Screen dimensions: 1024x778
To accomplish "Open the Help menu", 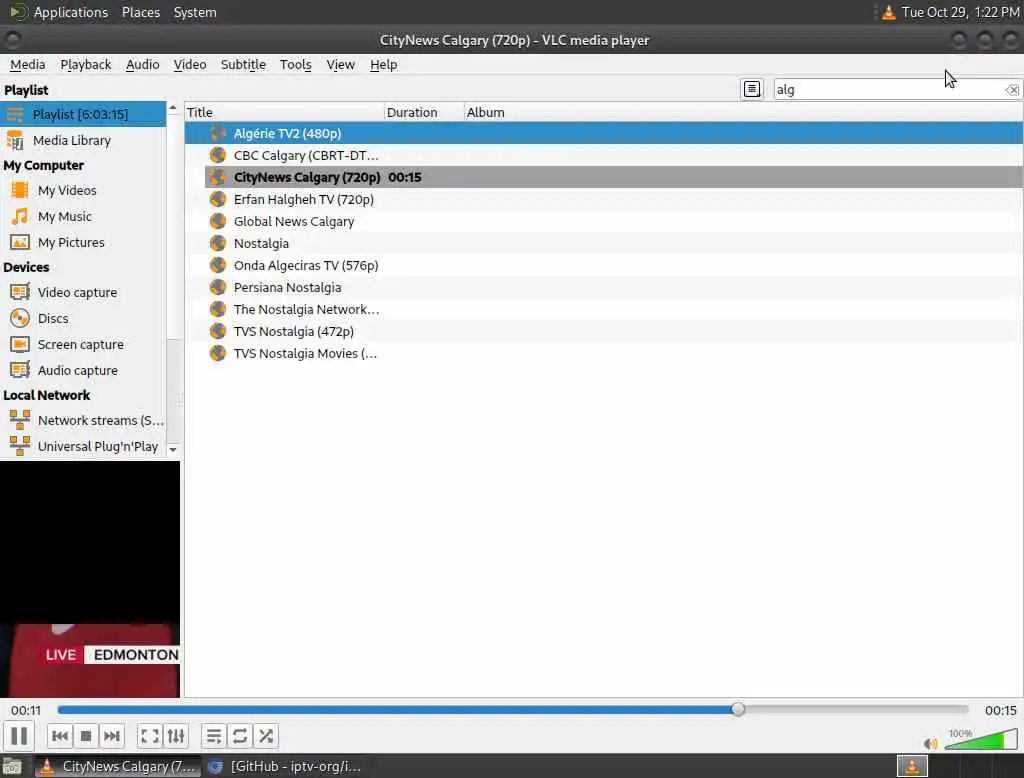I will pyautogui.click(x=383, y=65).
